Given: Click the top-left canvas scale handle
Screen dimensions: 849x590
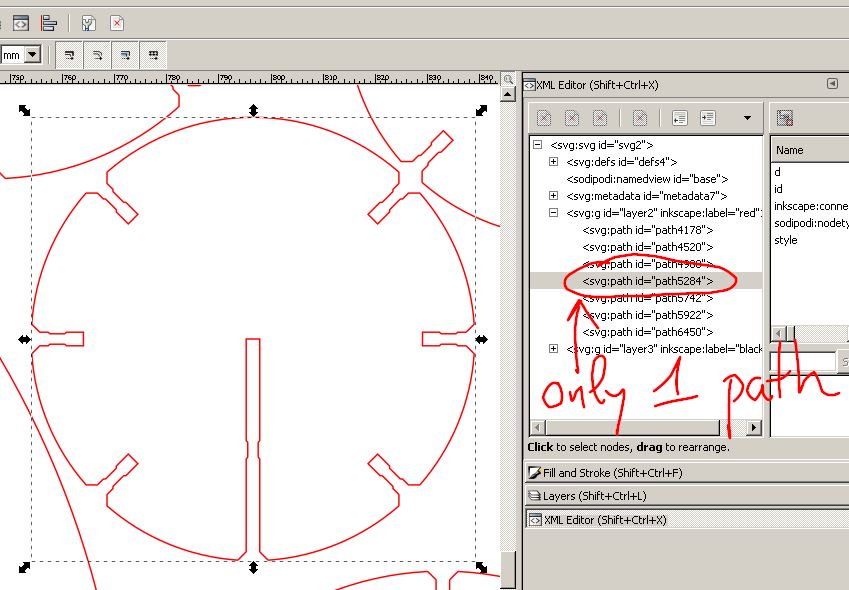Looking at the screenshot, I should tap(24, 110).
